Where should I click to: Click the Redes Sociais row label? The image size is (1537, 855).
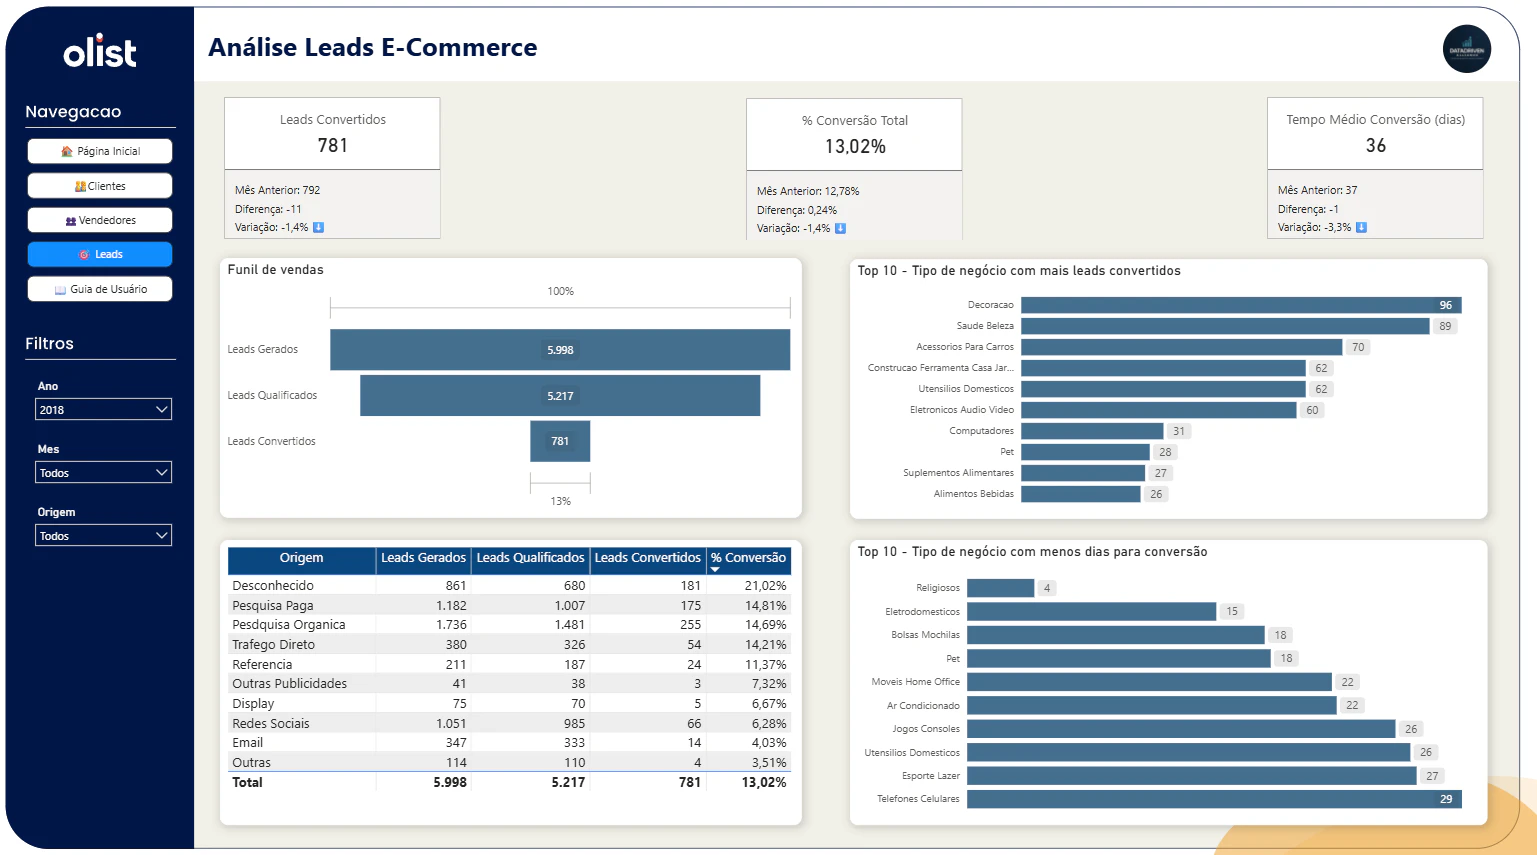point(271,724)
